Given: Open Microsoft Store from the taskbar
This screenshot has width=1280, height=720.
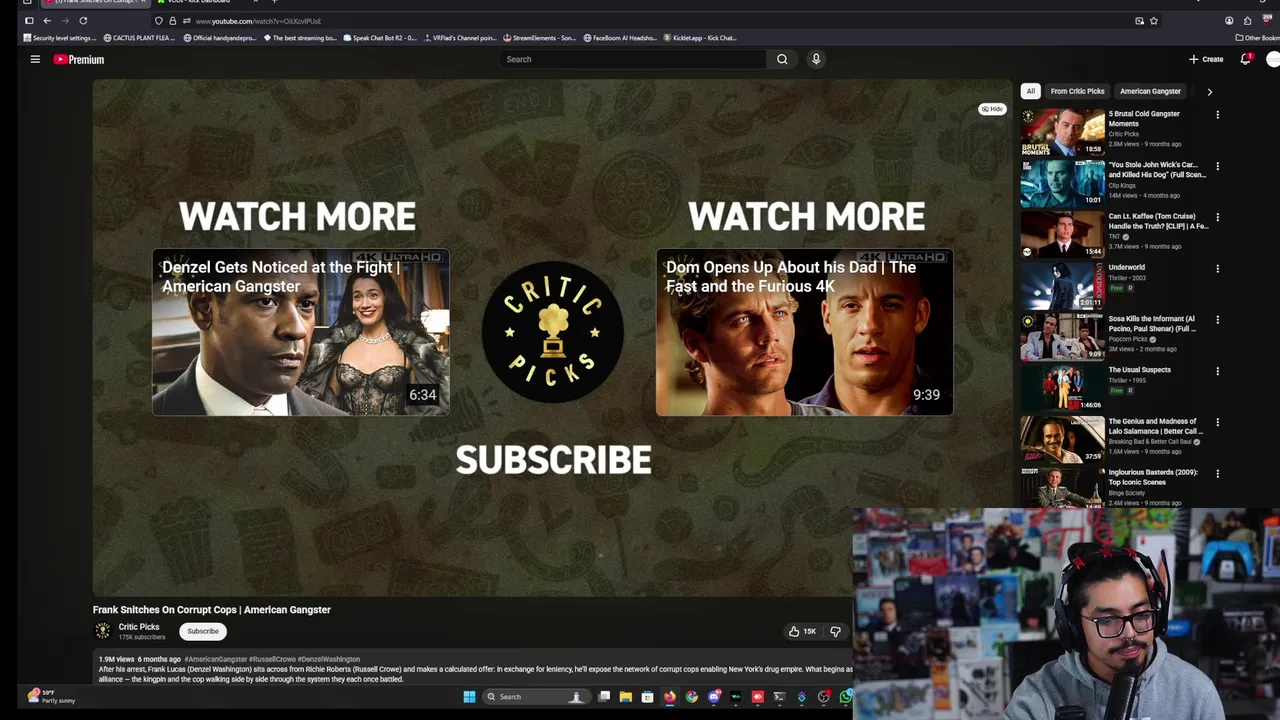Looking at the screenshot, I should click(x=648, y=697).
